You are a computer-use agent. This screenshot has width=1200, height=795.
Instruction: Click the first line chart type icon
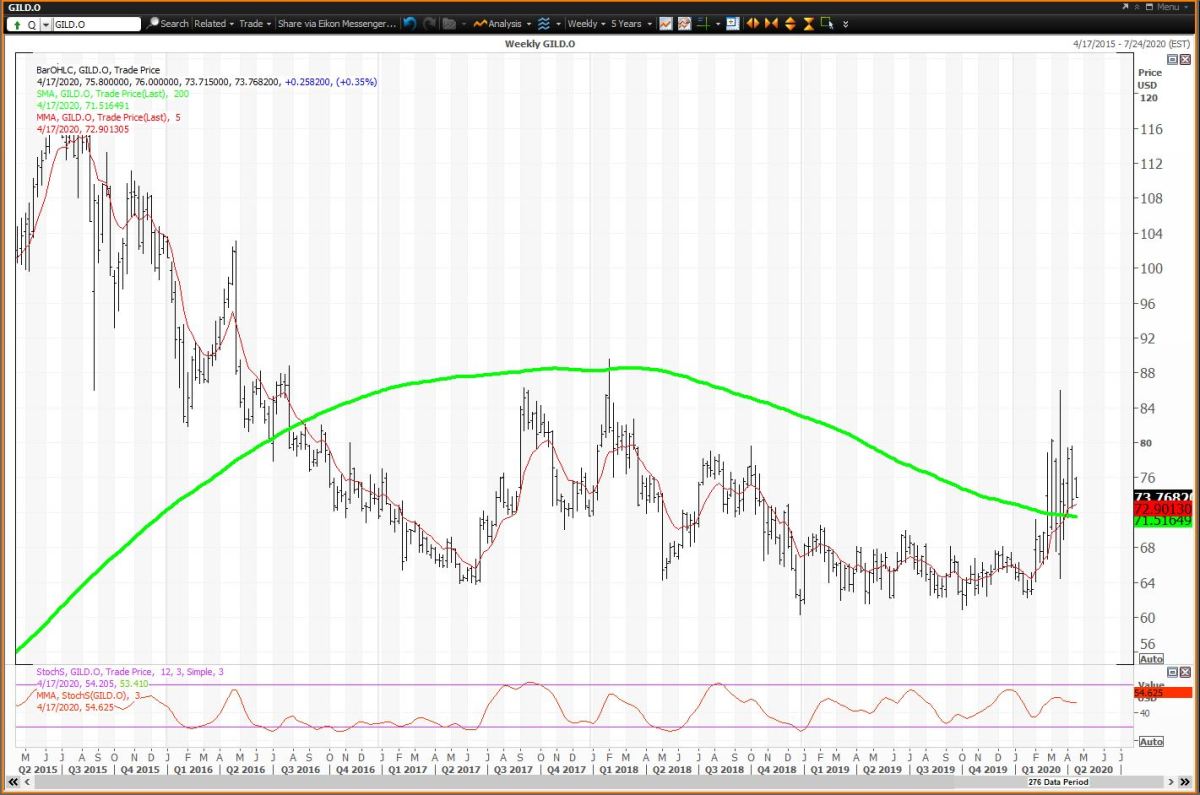pyautogui.click(x=666, y=23)
